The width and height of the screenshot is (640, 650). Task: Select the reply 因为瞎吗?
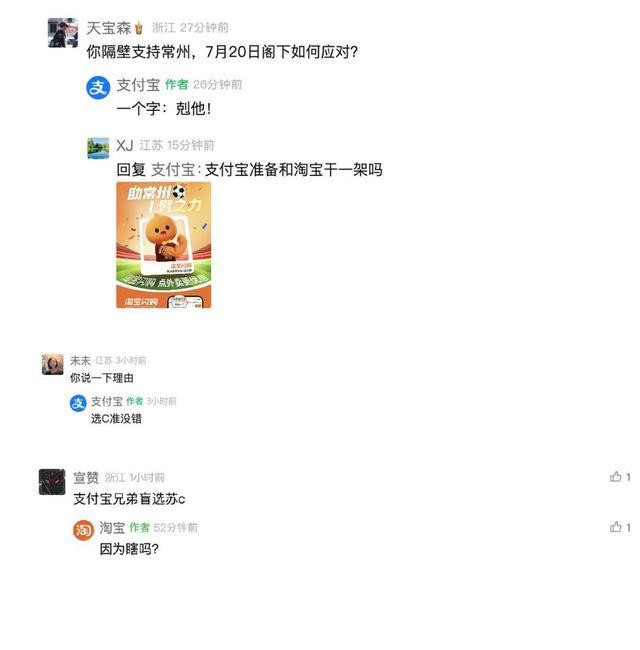129,549
